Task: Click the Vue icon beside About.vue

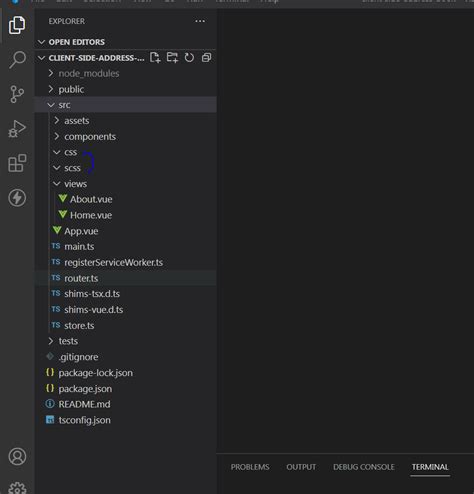Action: tap(63, 199)
